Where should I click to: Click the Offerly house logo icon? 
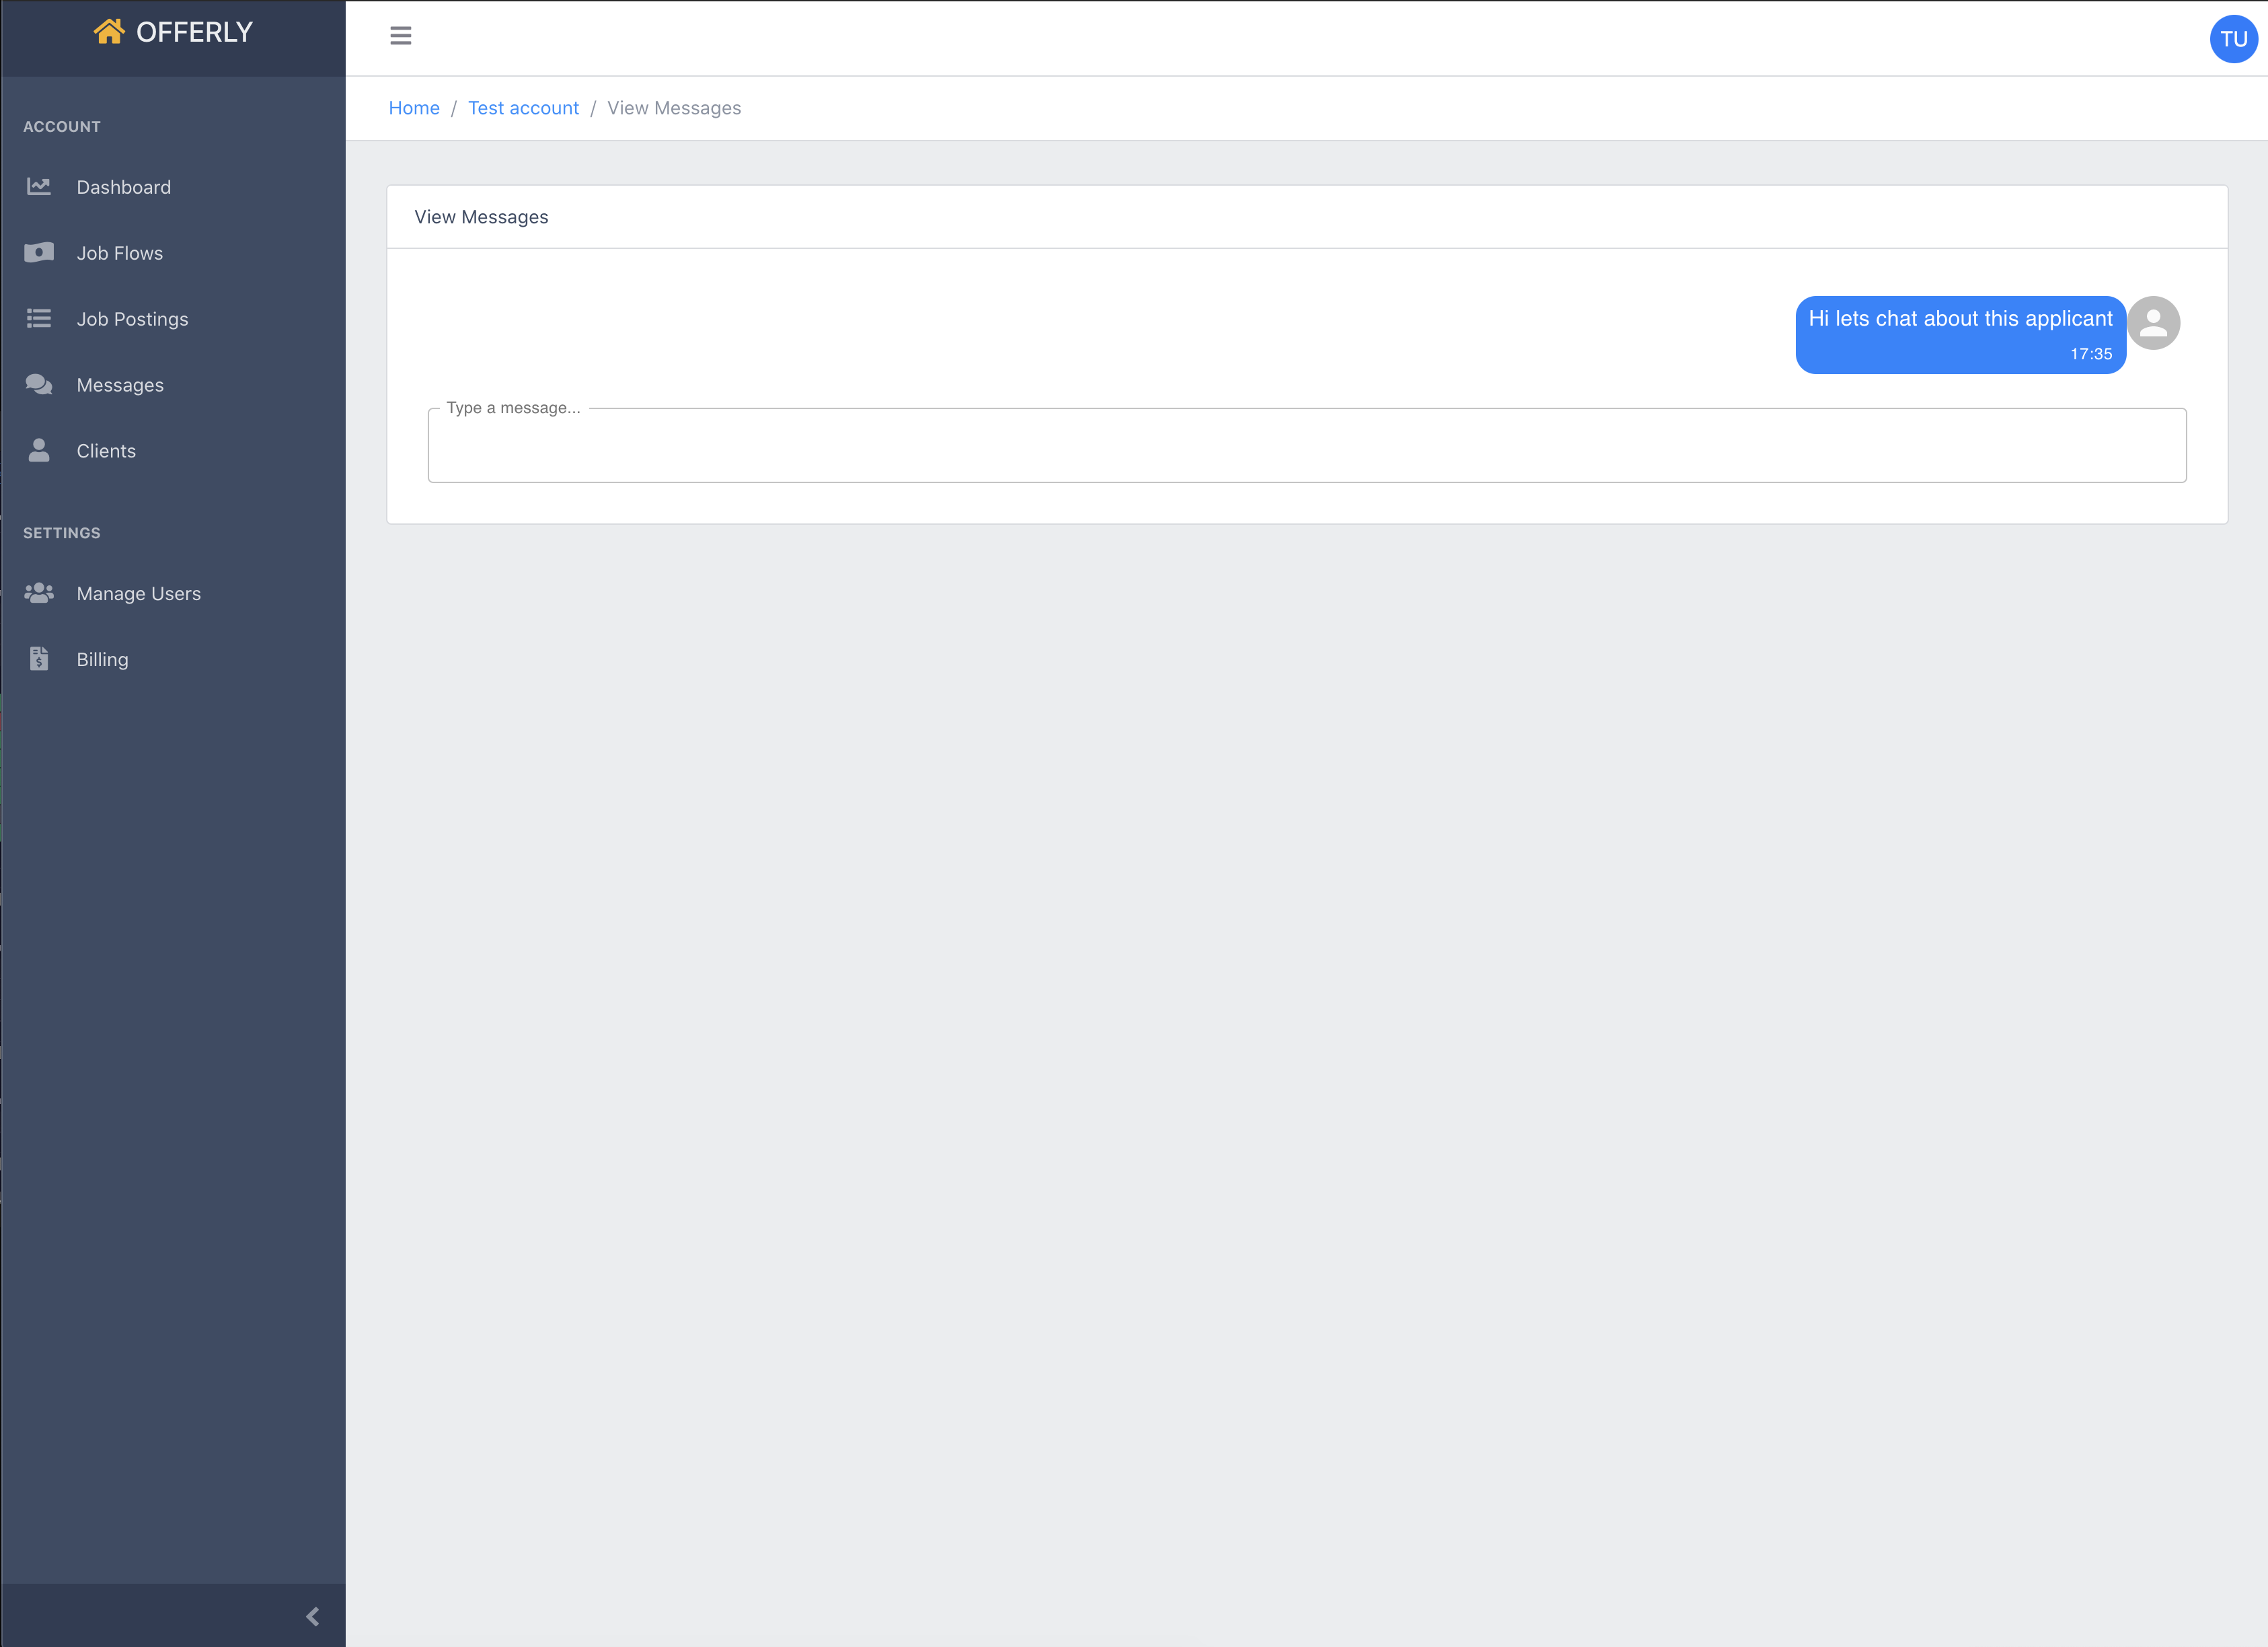click(109, 32)
